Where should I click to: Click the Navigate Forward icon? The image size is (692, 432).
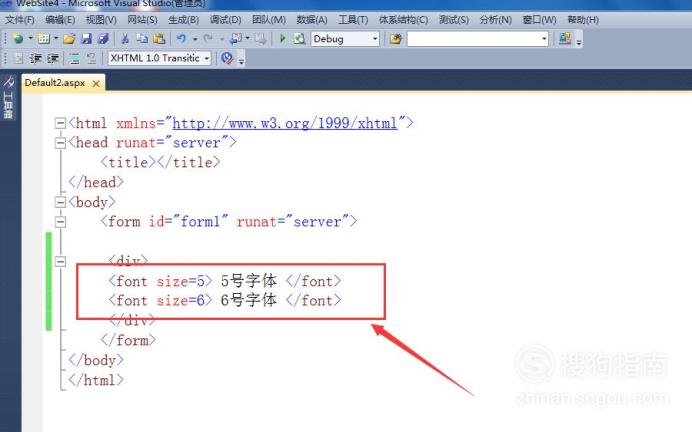point(260,39)
